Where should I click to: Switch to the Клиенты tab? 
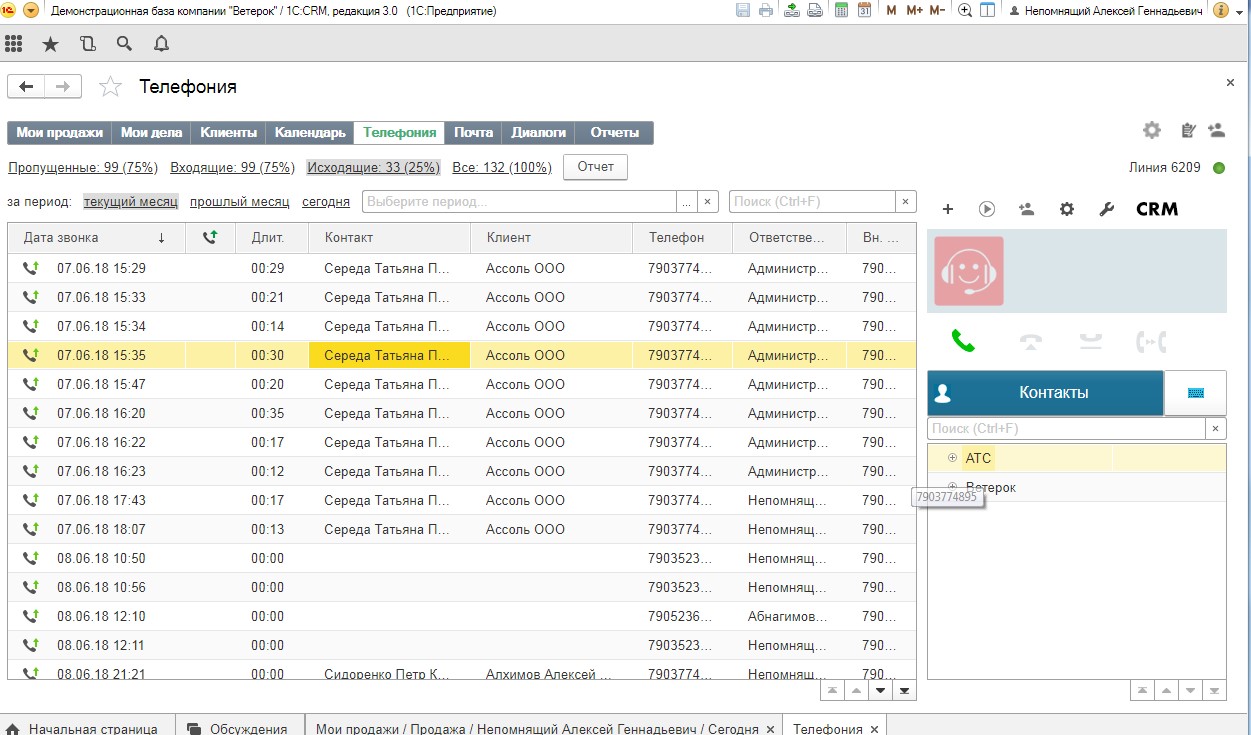tap(228, 133)
